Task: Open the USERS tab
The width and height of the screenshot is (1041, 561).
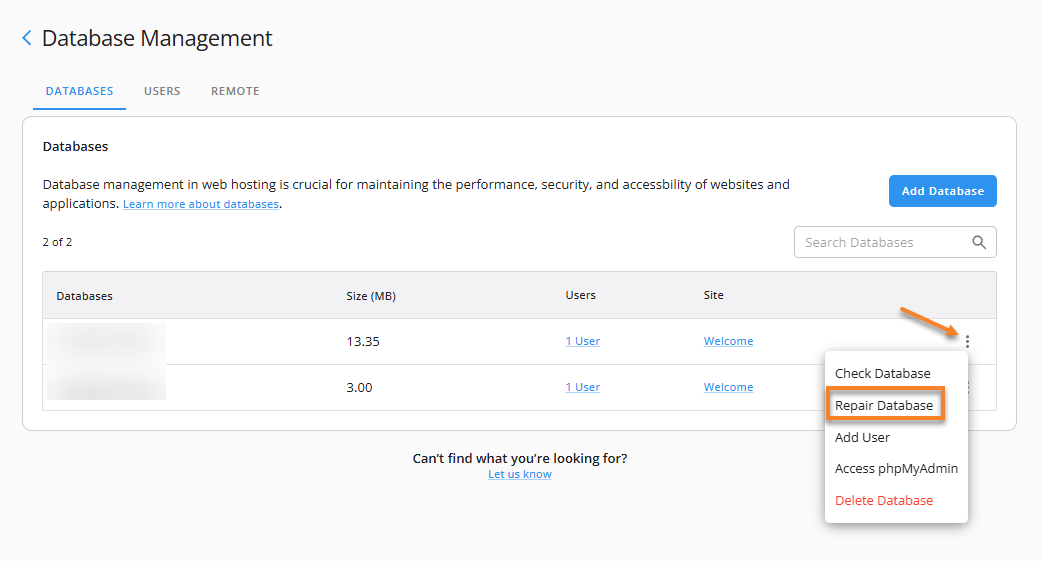Action: 162,91
